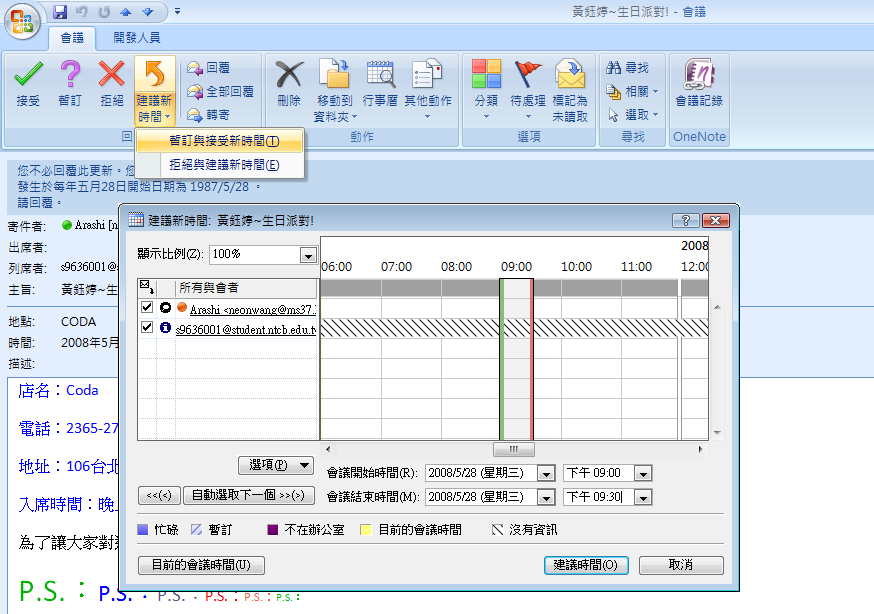Mark meeting as tentative (暫訂)

(x=70, y=84)
